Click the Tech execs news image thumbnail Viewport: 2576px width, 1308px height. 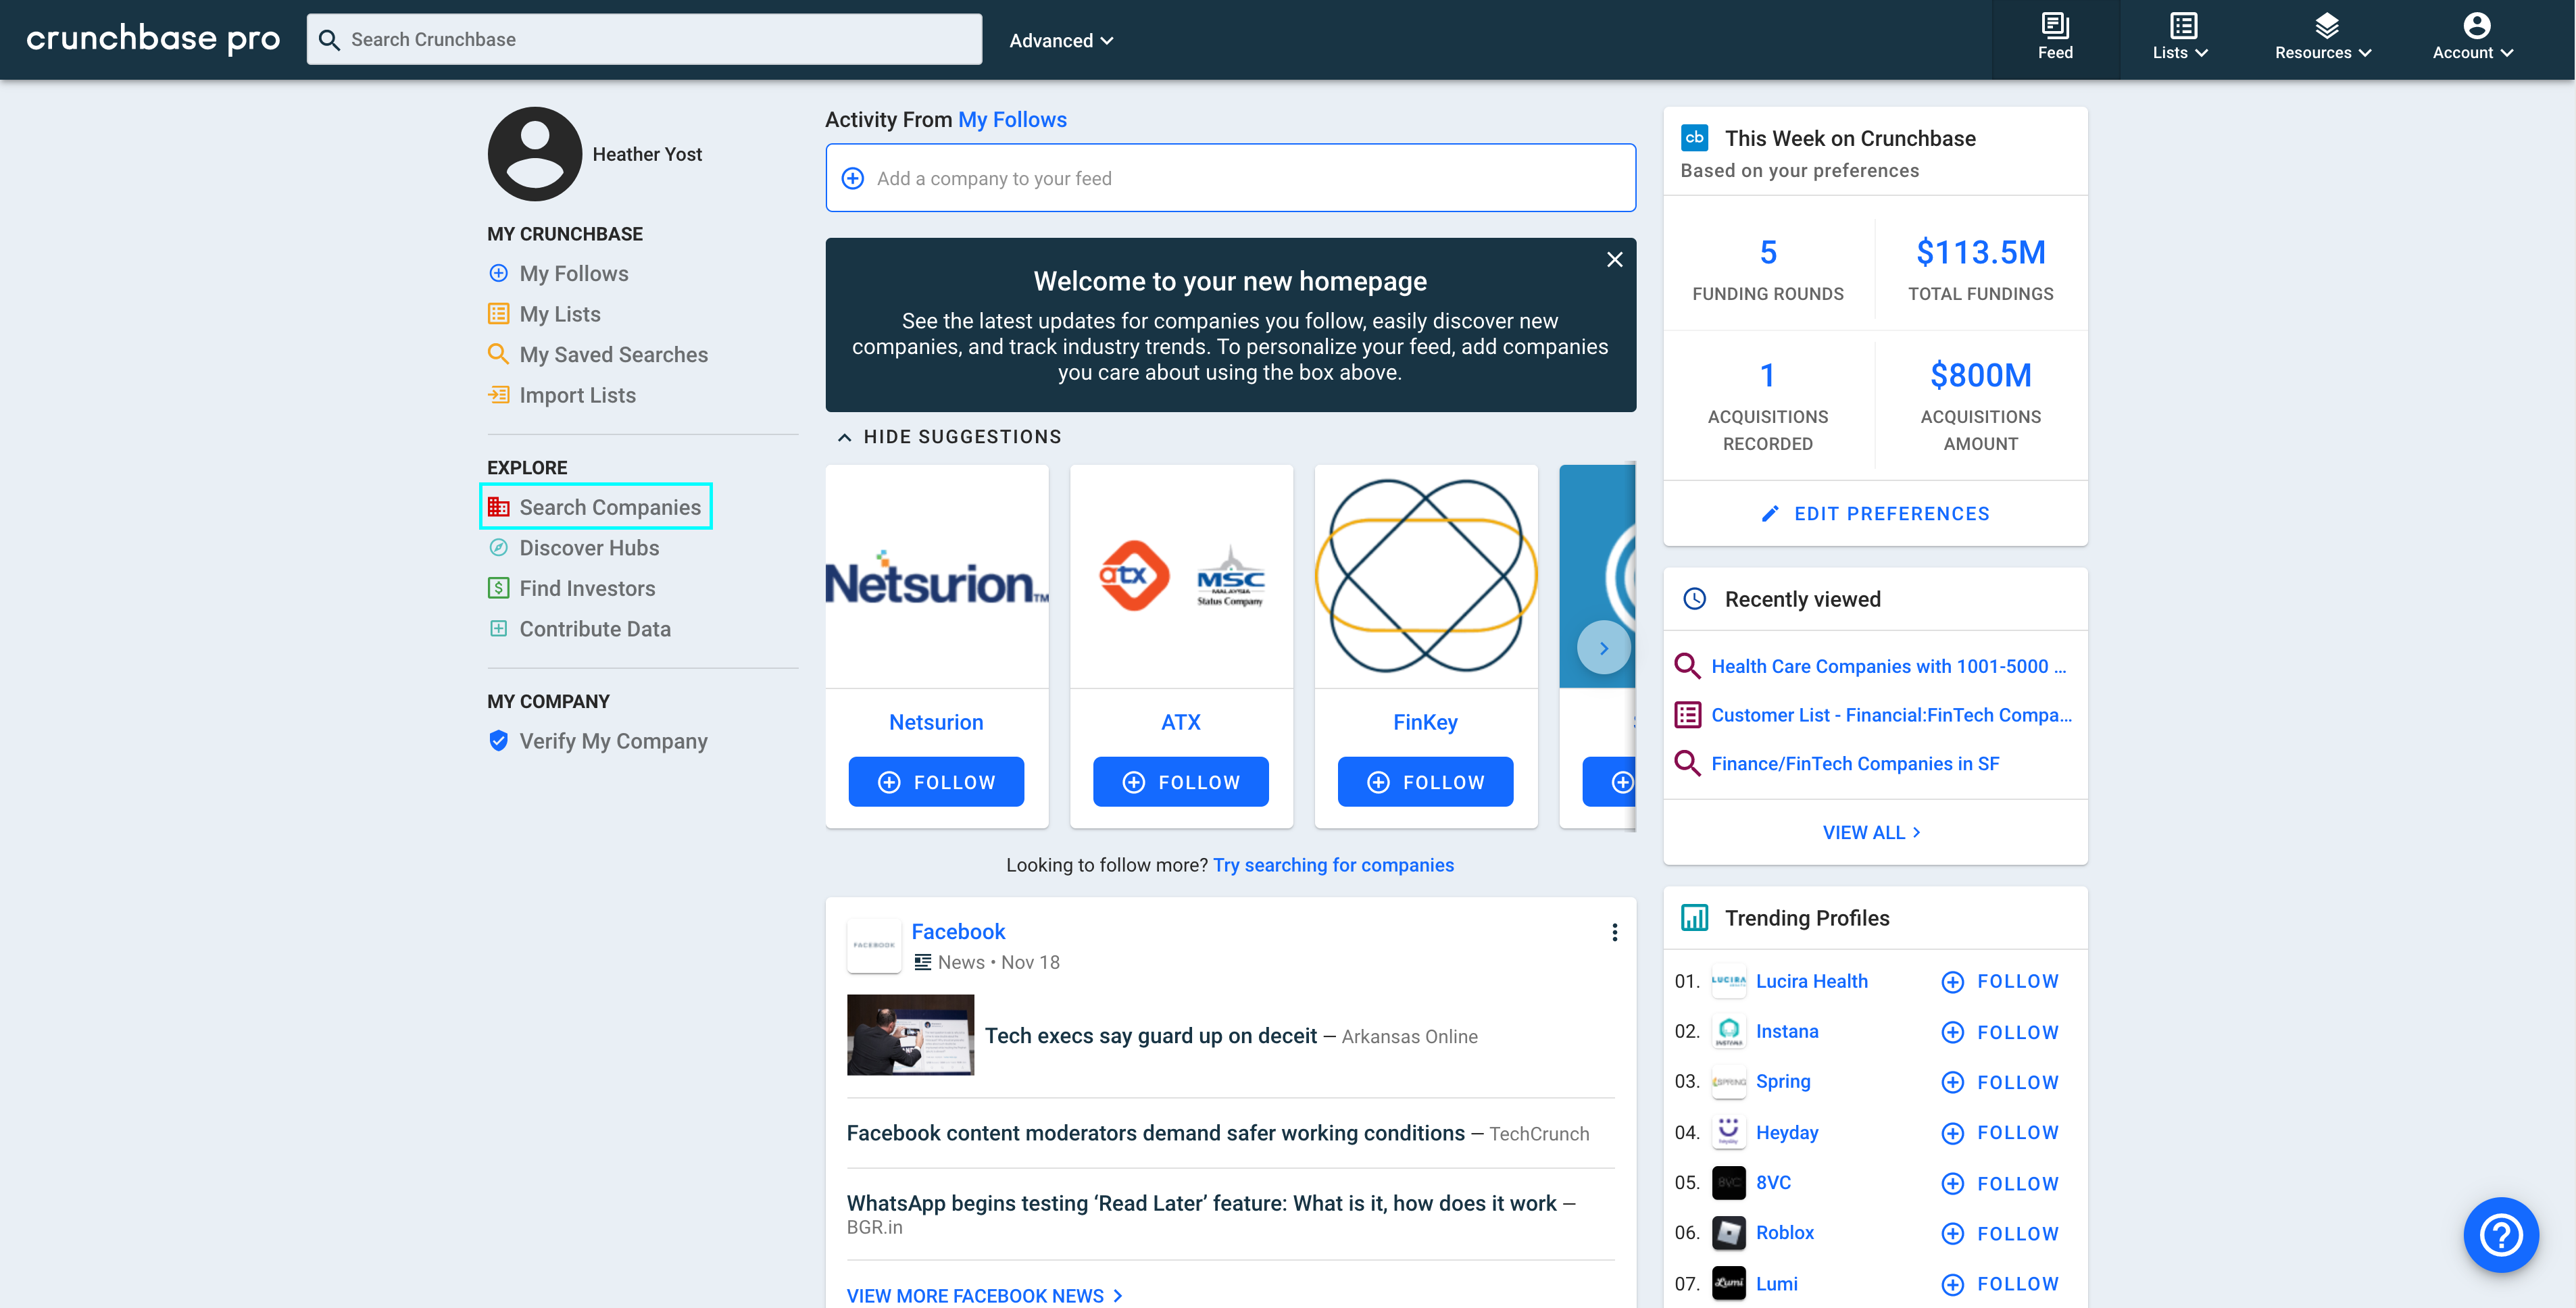pos(910,1035)
